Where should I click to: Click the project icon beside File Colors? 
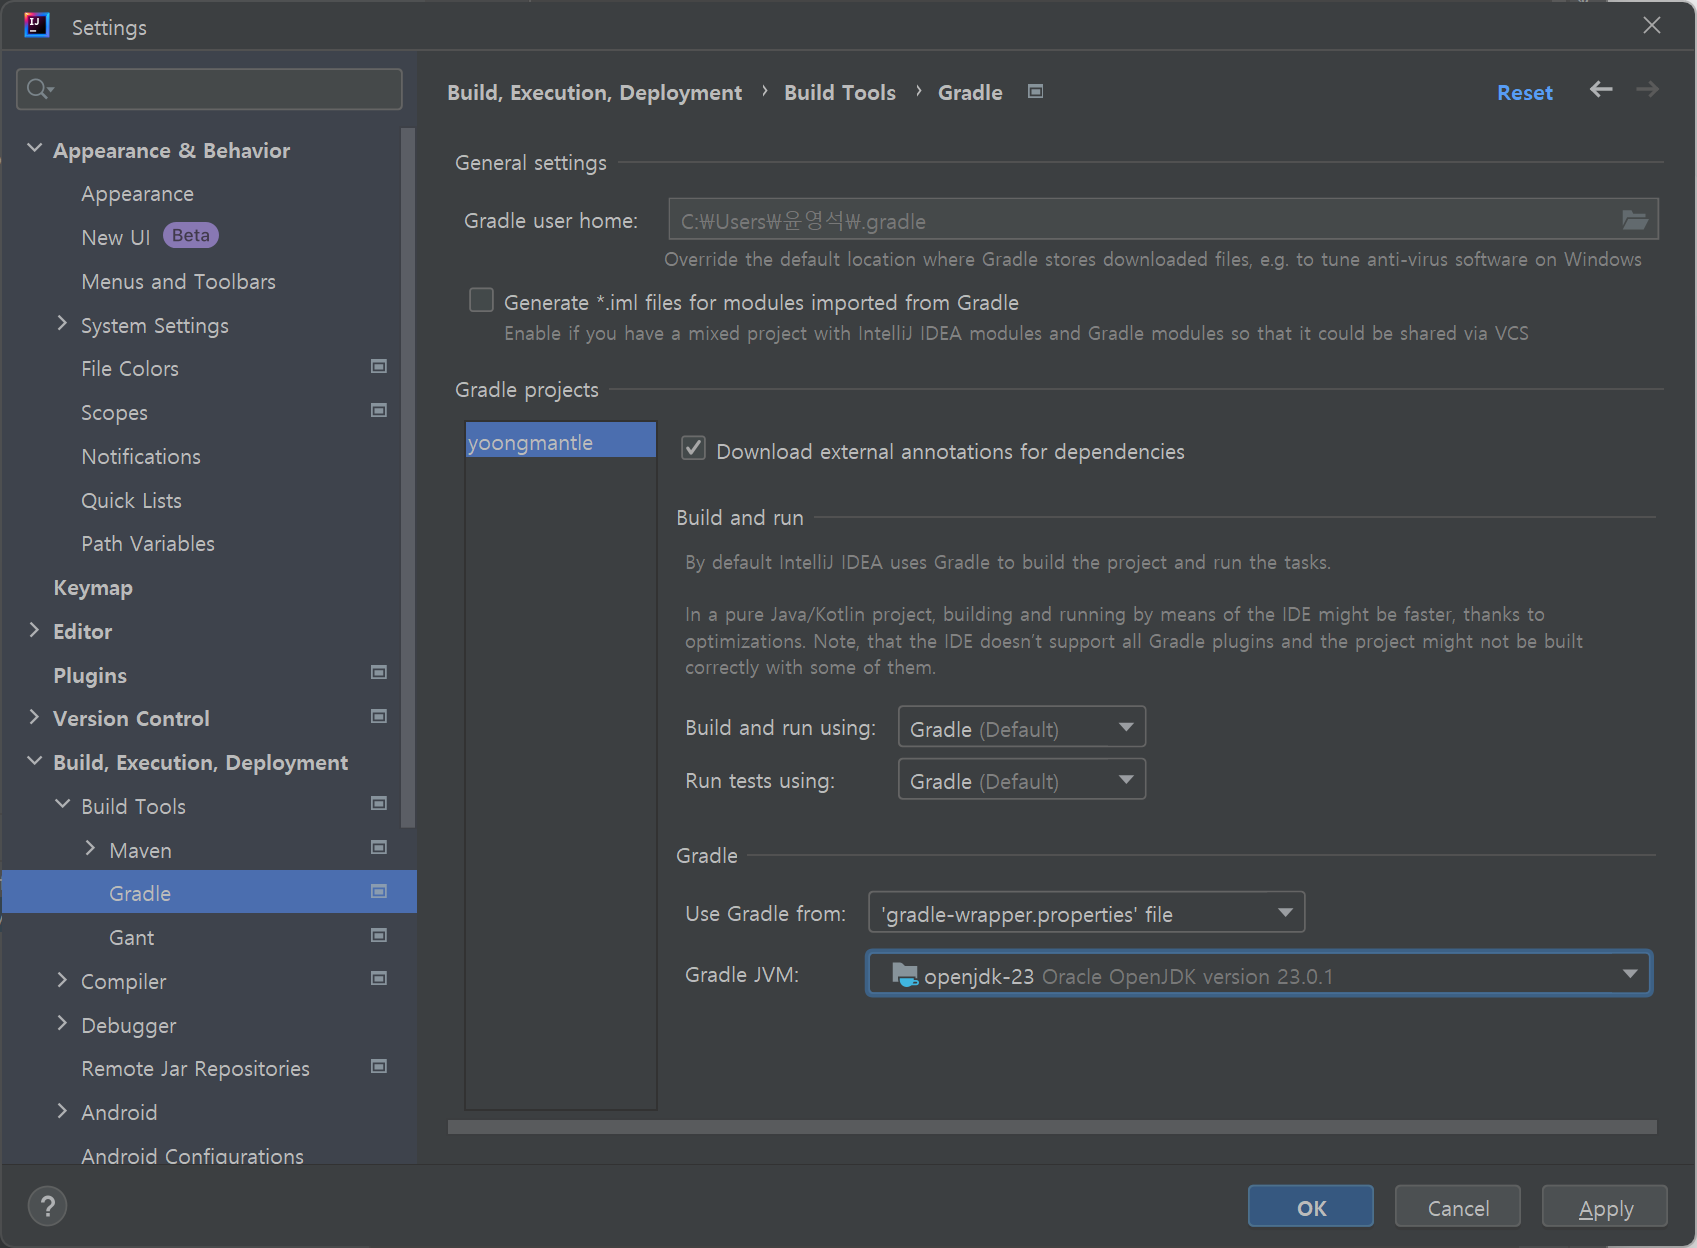(379, 367)
